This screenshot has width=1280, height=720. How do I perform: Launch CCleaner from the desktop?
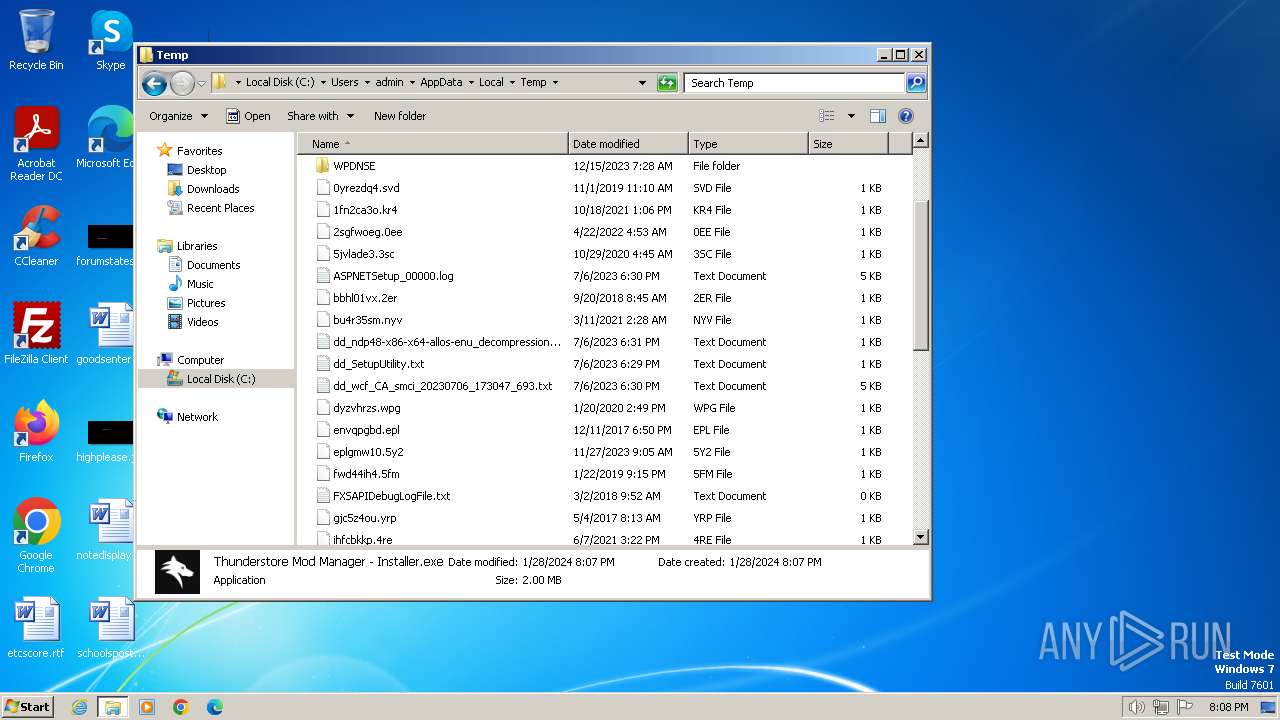click(36, 237)
